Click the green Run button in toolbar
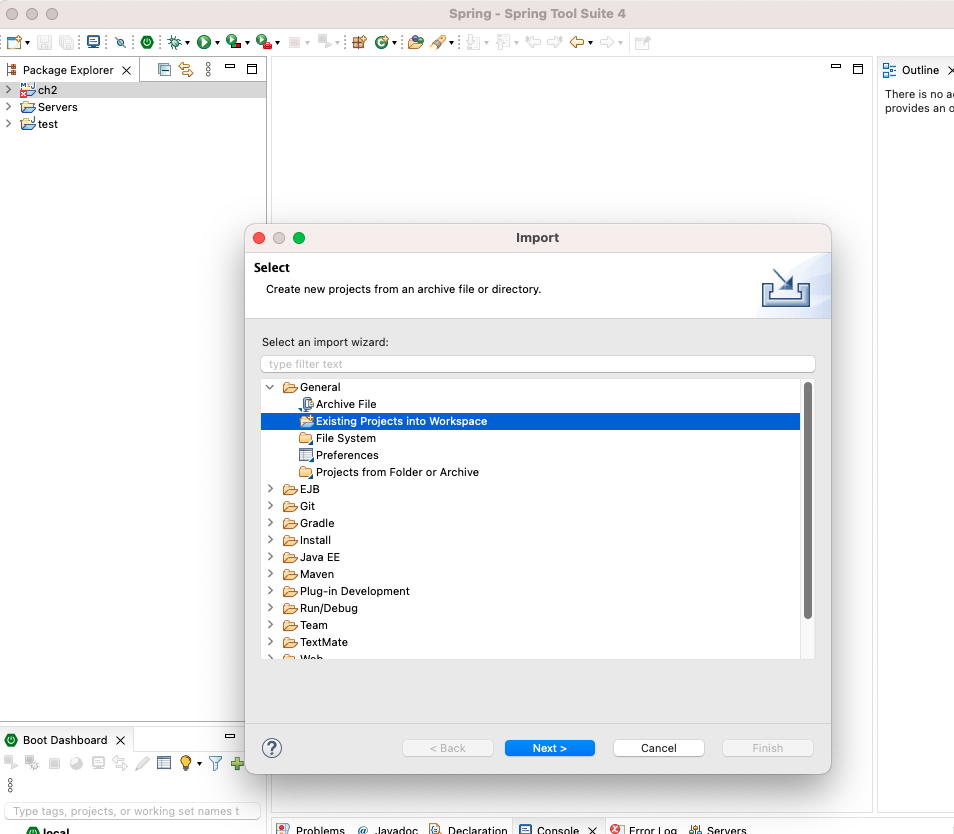 204,42
